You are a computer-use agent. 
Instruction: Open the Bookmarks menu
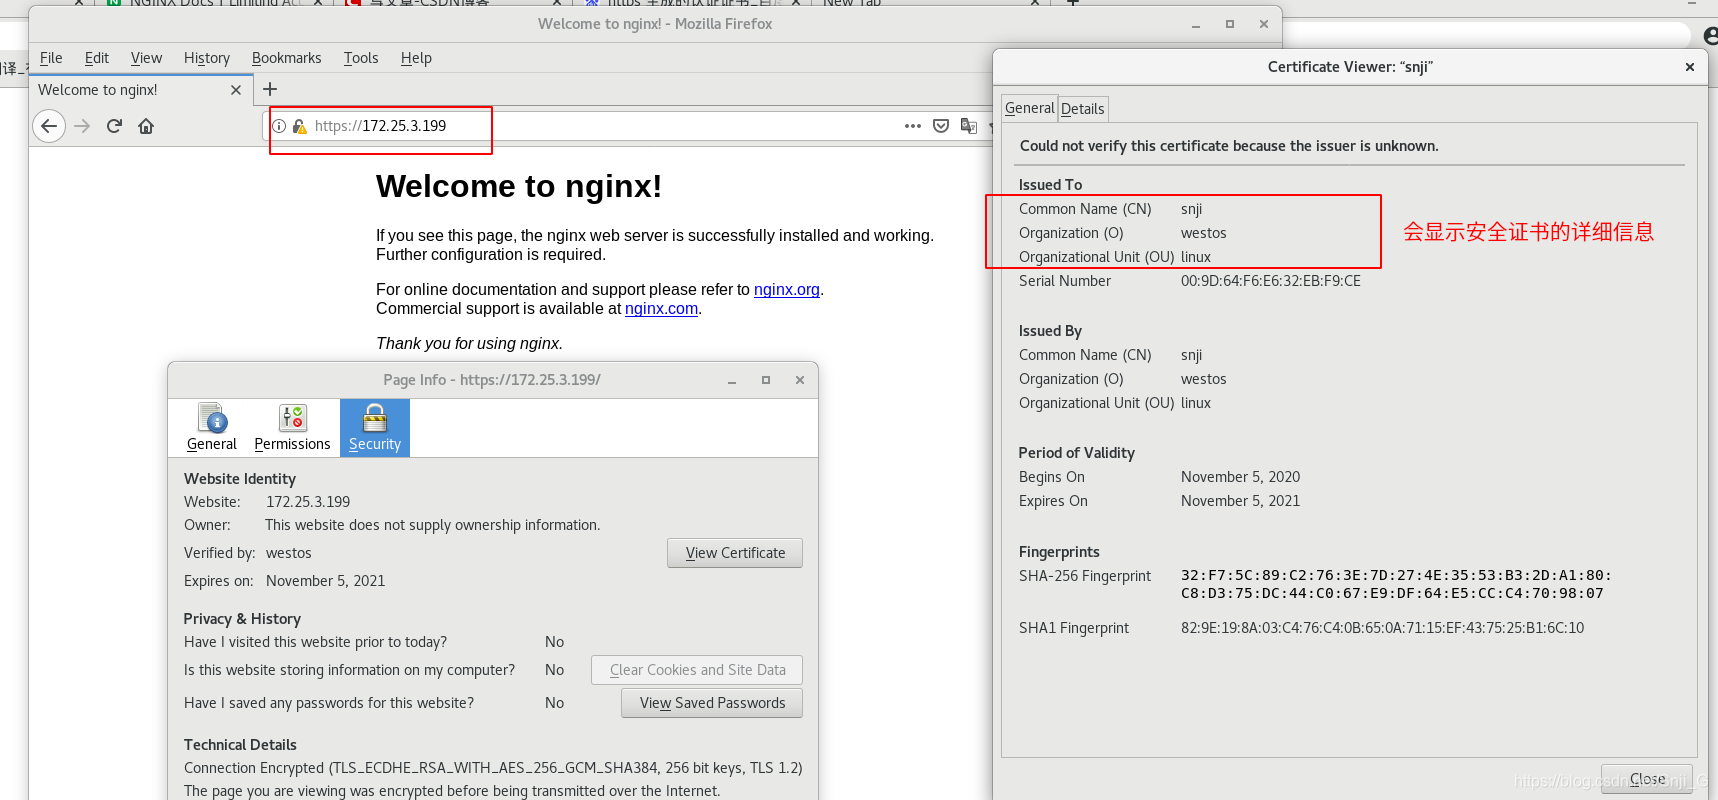coord(287,58)
